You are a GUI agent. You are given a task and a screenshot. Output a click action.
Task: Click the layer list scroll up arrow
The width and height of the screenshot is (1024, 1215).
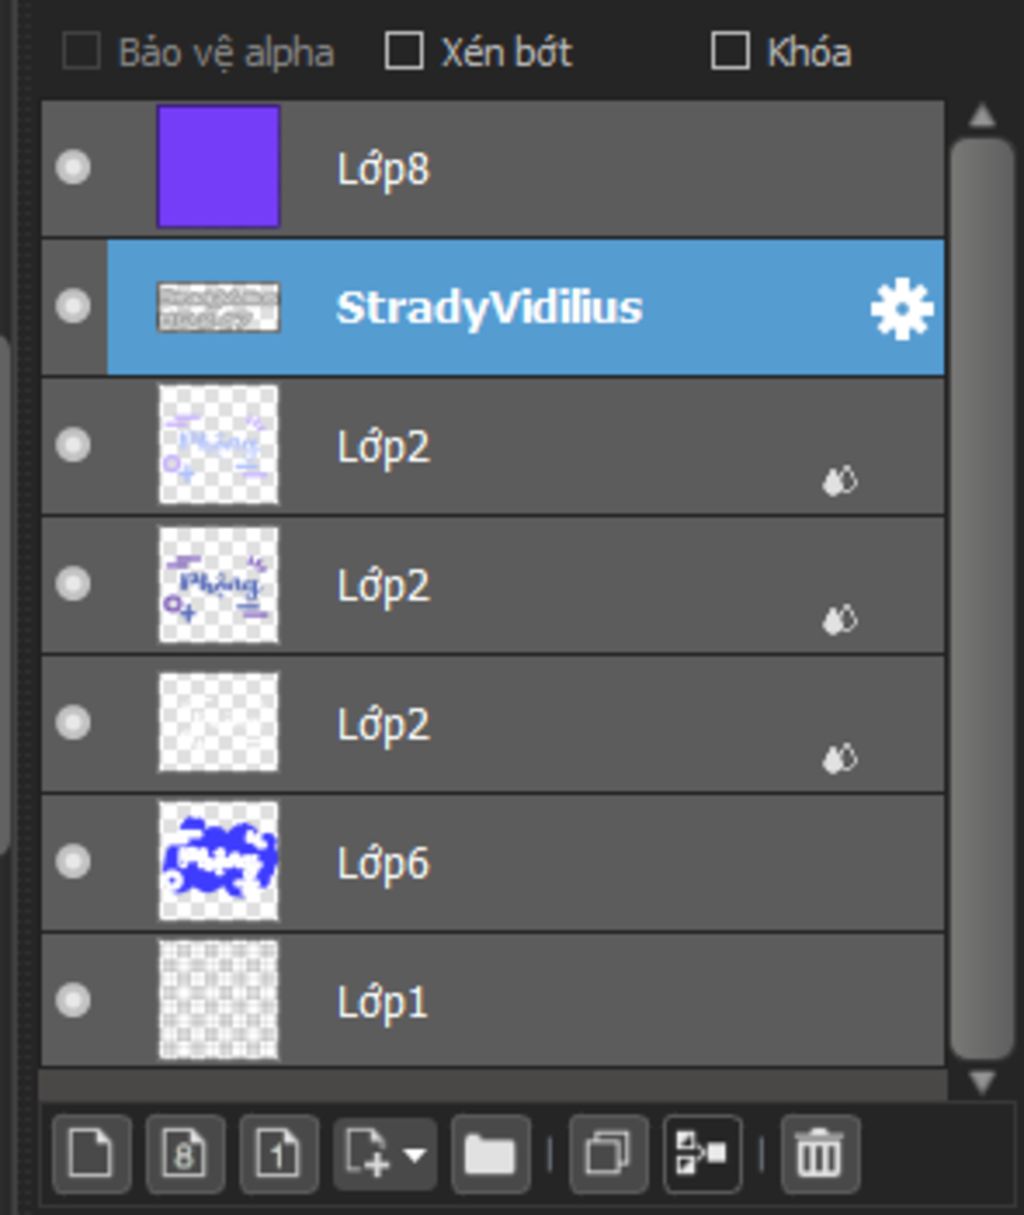pos(982,116)
